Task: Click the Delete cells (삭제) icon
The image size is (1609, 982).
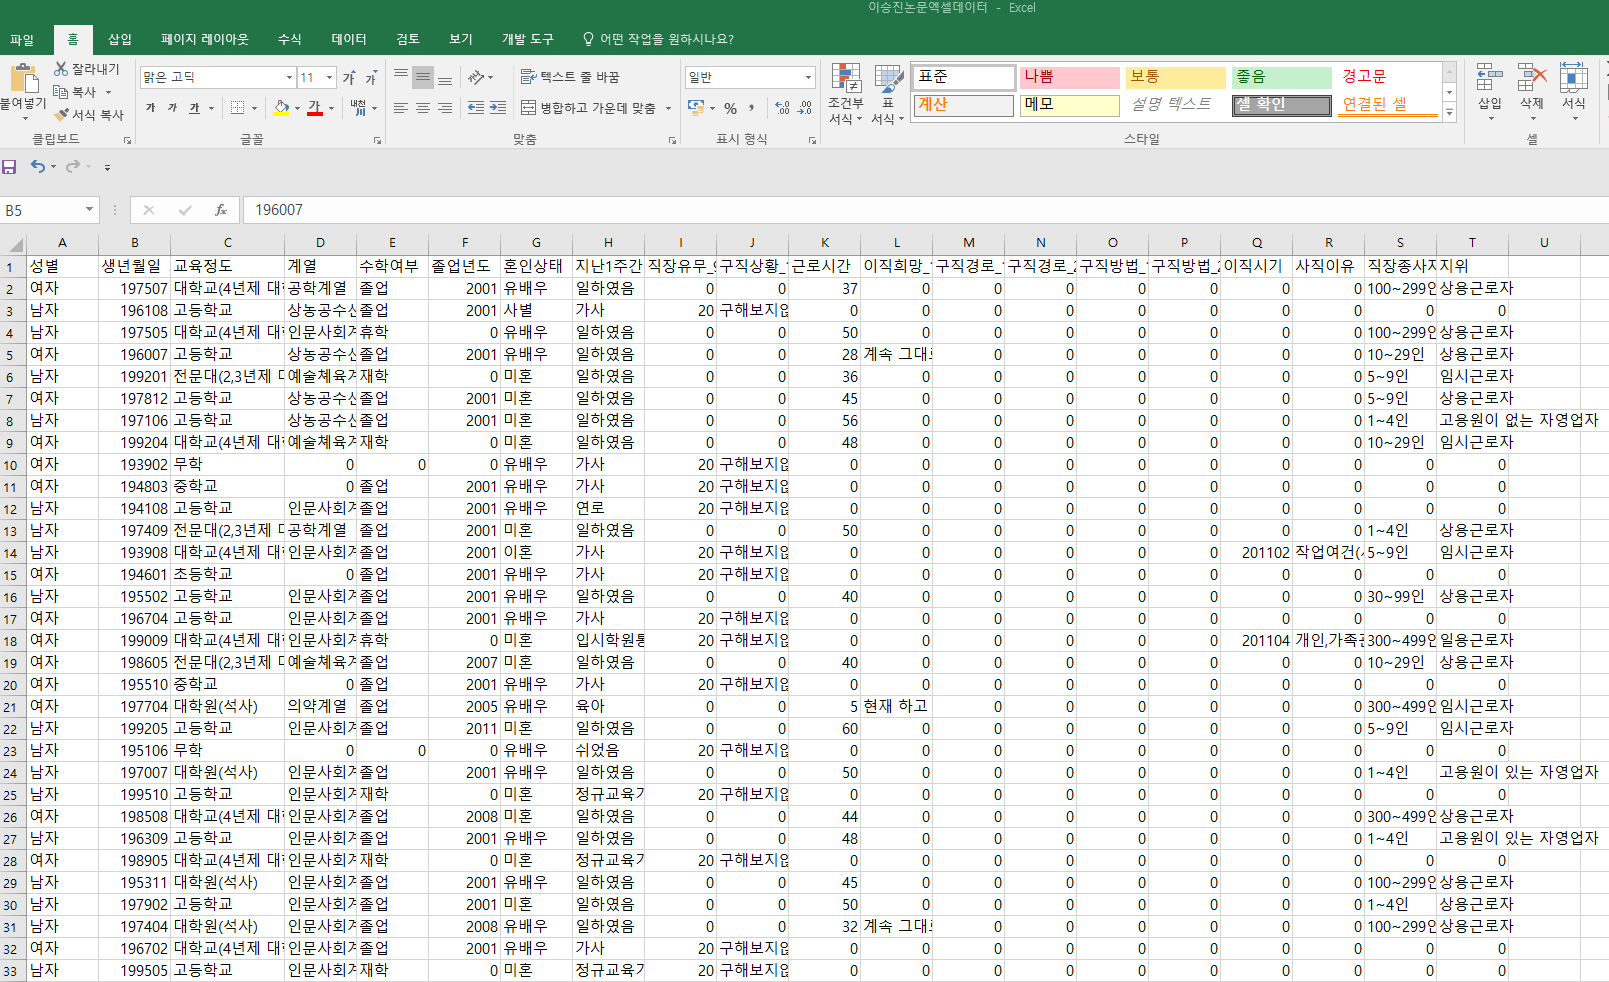Action: tap(1531, 88)
